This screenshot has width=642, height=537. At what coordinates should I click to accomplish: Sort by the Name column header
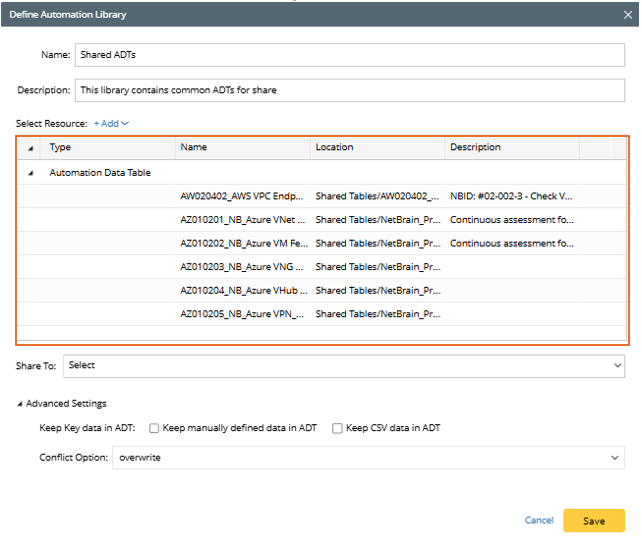coord(243,148)
